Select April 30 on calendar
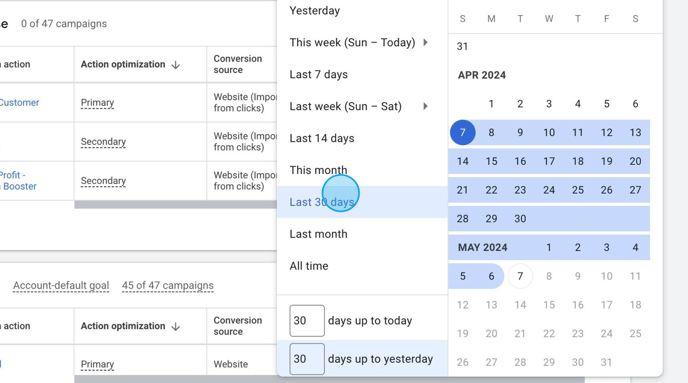Viewport: 688px width, 383px height. pyautogui.click(x=520, y=218)
